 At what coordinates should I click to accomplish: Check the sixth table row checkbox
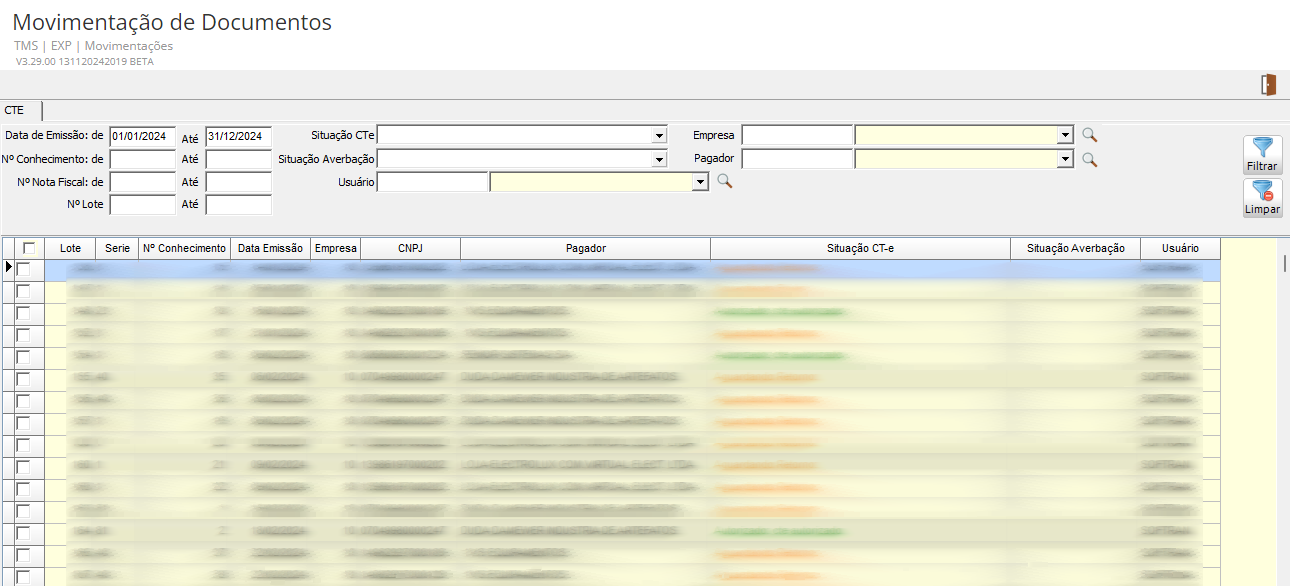pos(23,379)
